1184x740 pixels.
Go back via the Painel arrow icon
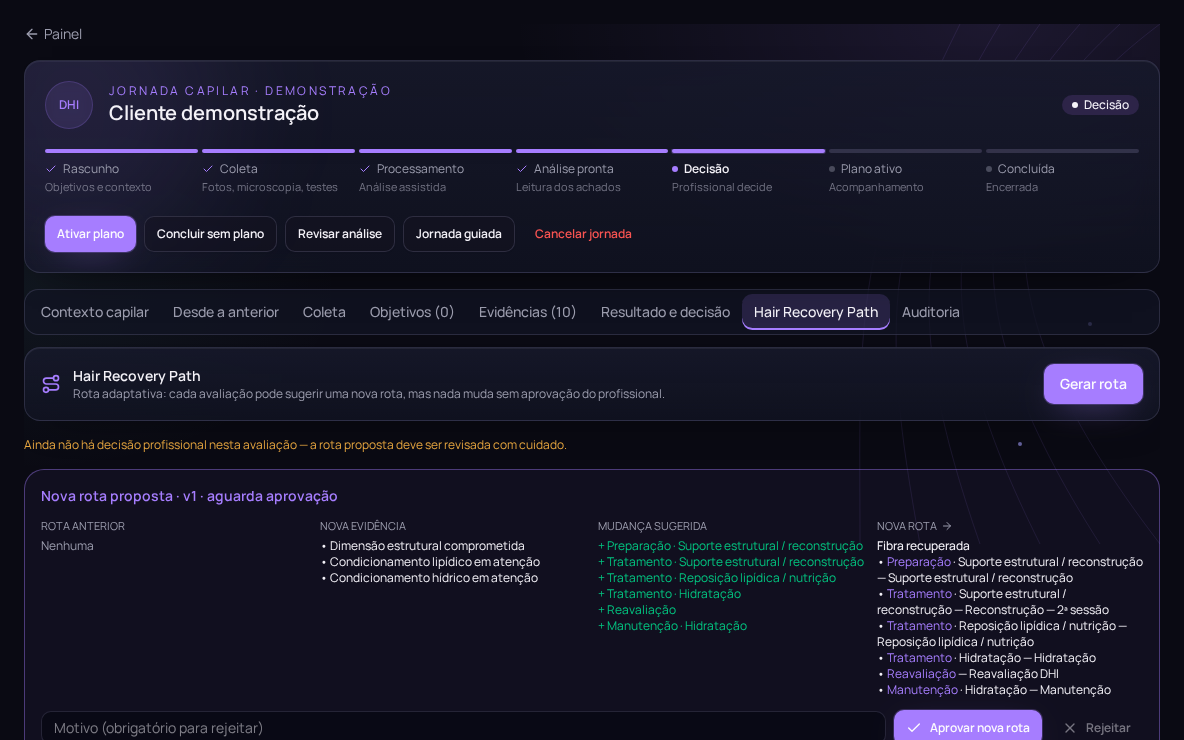[x=32, y=34]
